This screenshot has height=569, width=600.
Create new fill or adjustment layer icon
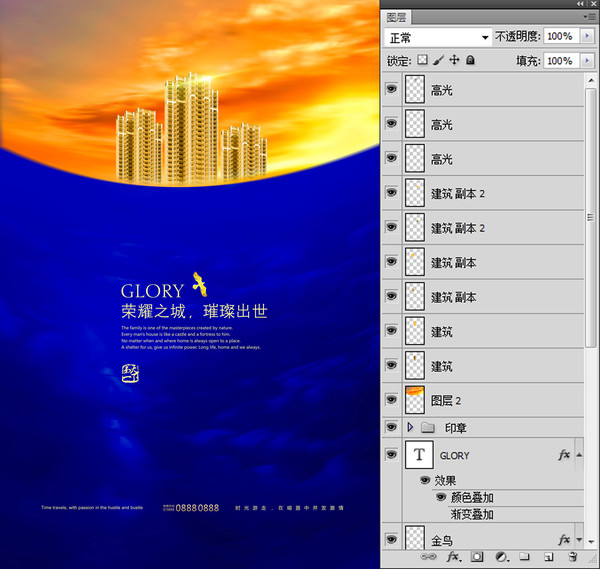click(x=502, y=557)
